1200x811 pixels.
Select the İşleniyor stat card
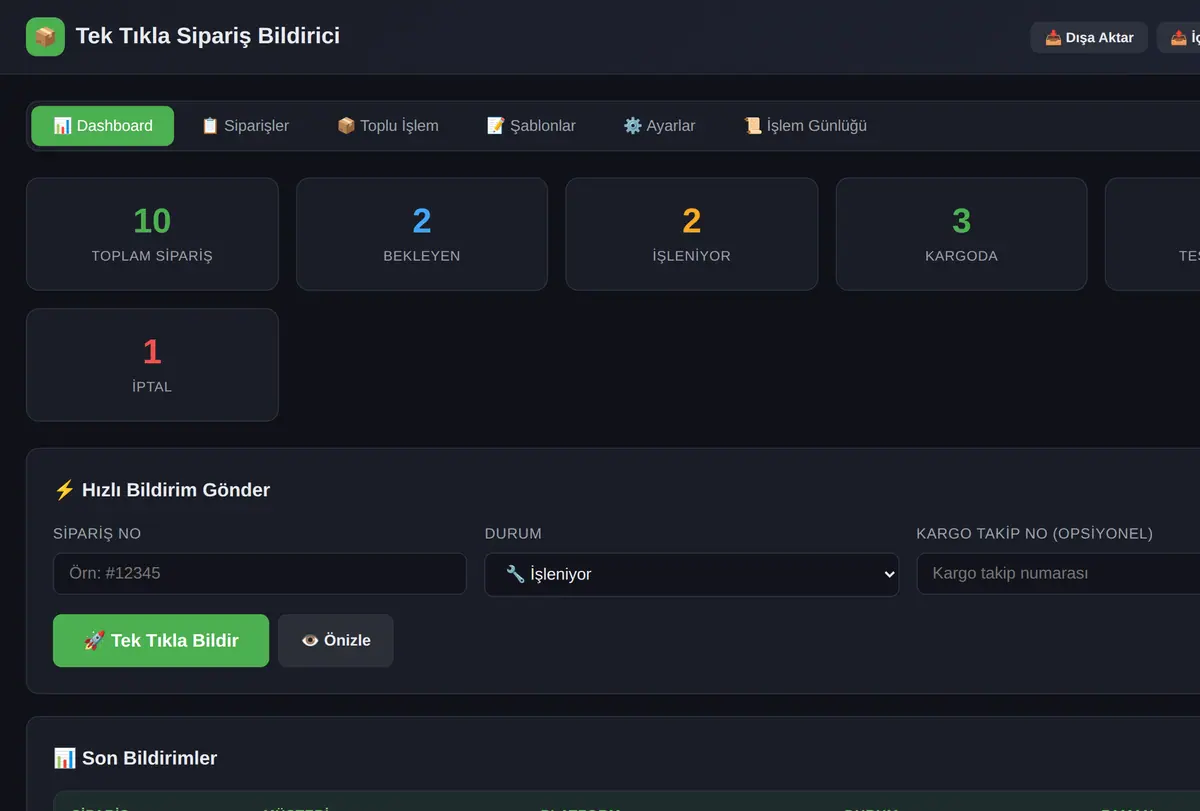[x=692, y=234]
